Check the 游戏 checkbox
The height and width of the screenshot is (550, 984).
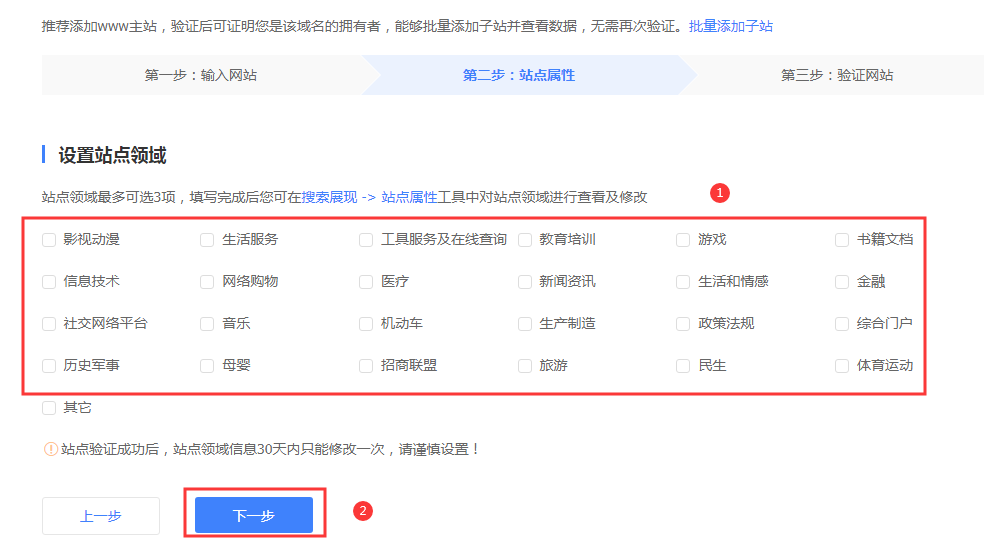coord(683,240)
